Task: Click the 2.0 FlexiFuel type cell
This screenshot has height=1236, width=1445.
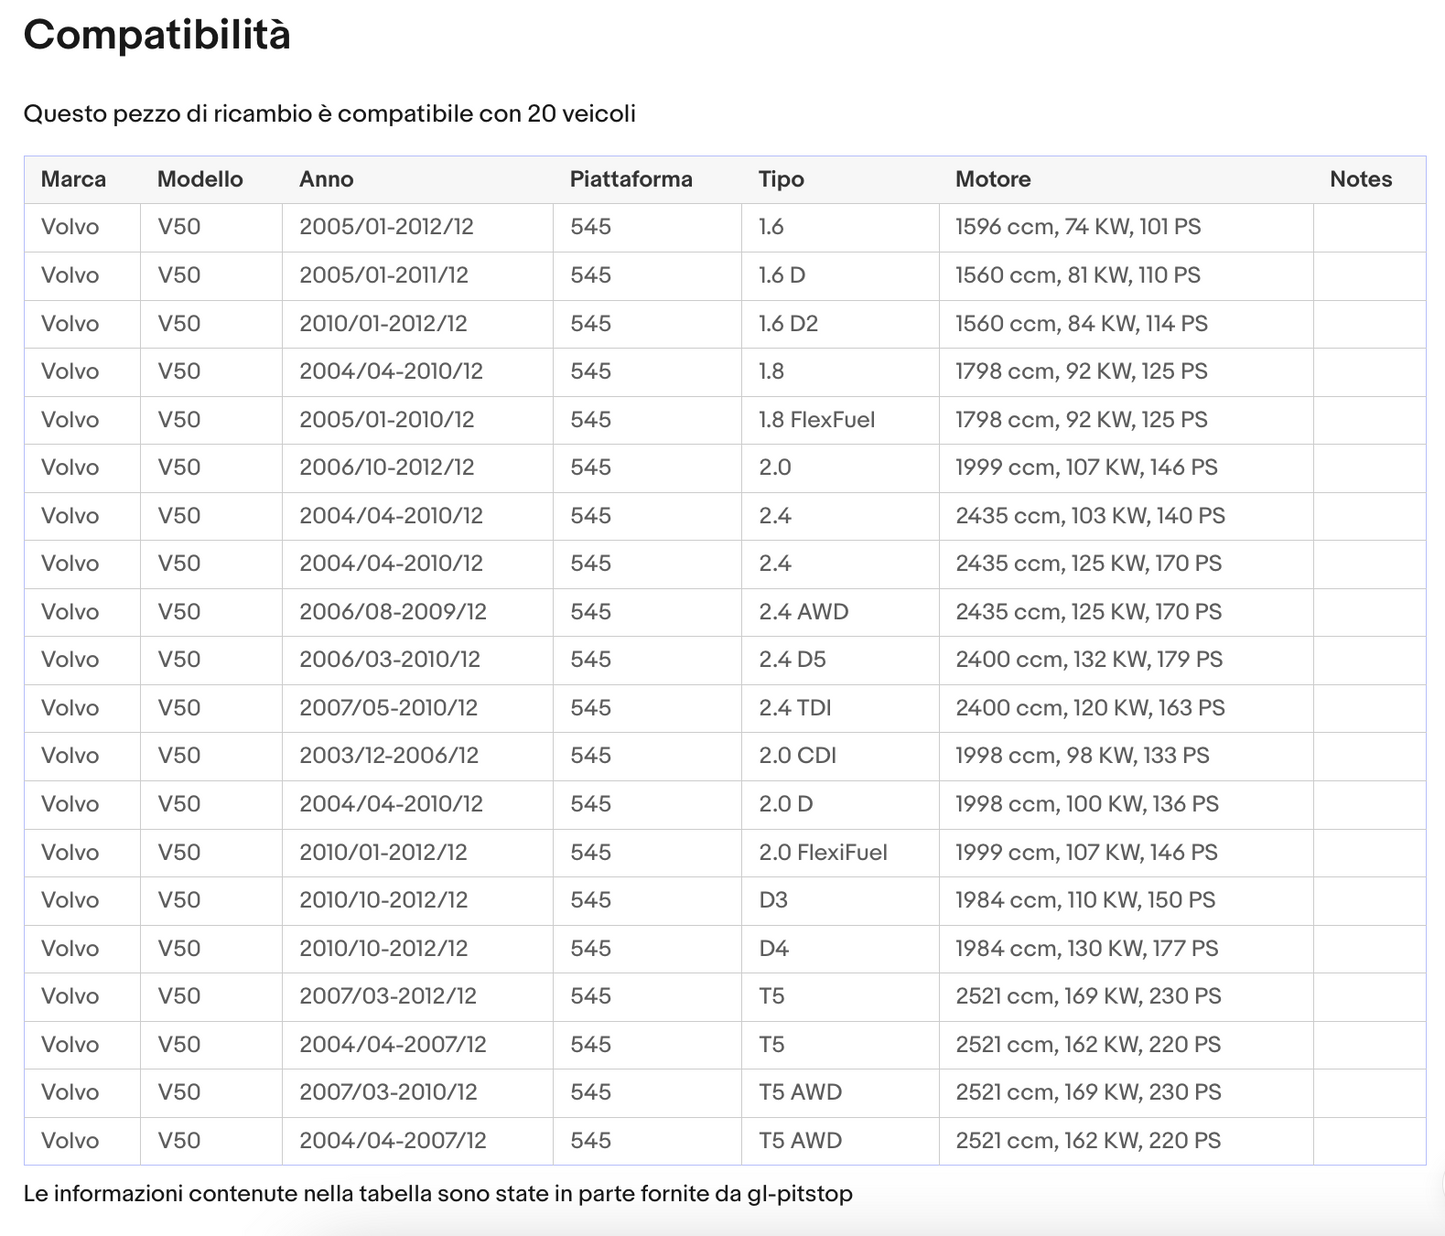Action: pyautogui.click(x=823, y=853)
